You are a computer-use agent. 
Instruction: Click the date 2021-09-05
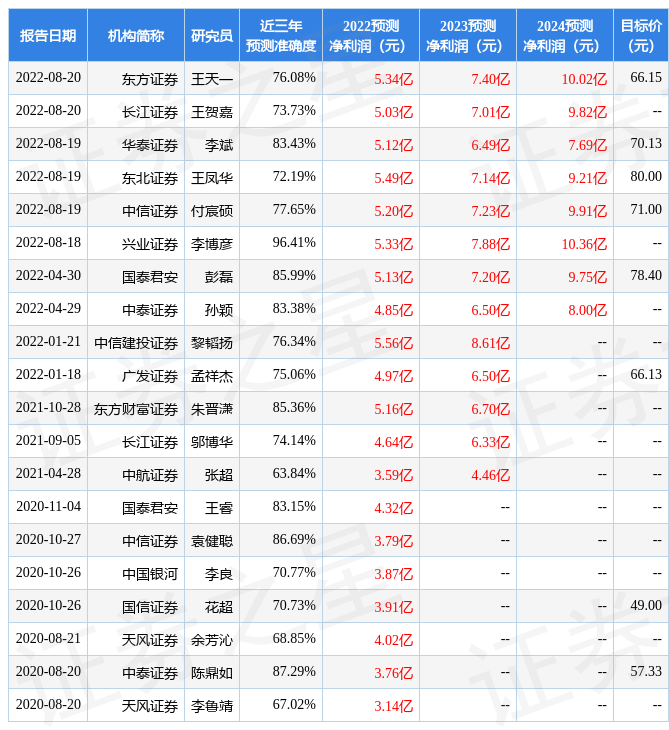point(48,441)
